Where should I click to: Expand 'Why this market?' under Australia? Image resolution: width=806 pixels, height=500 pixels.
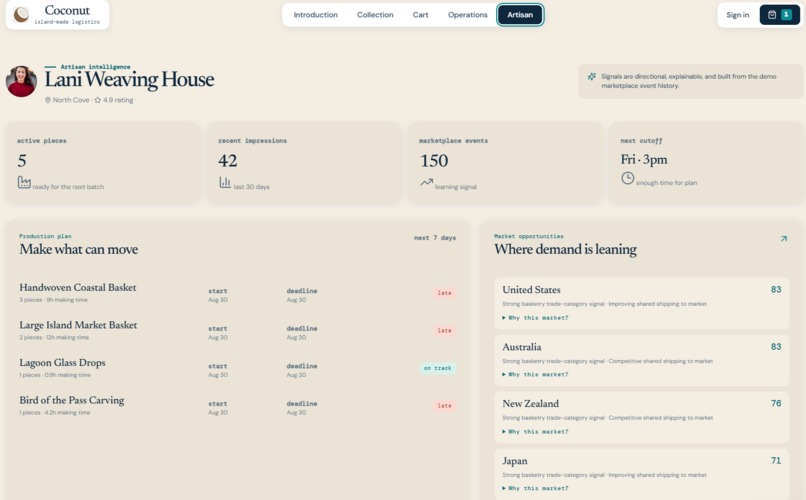click(x=535, y=375)
